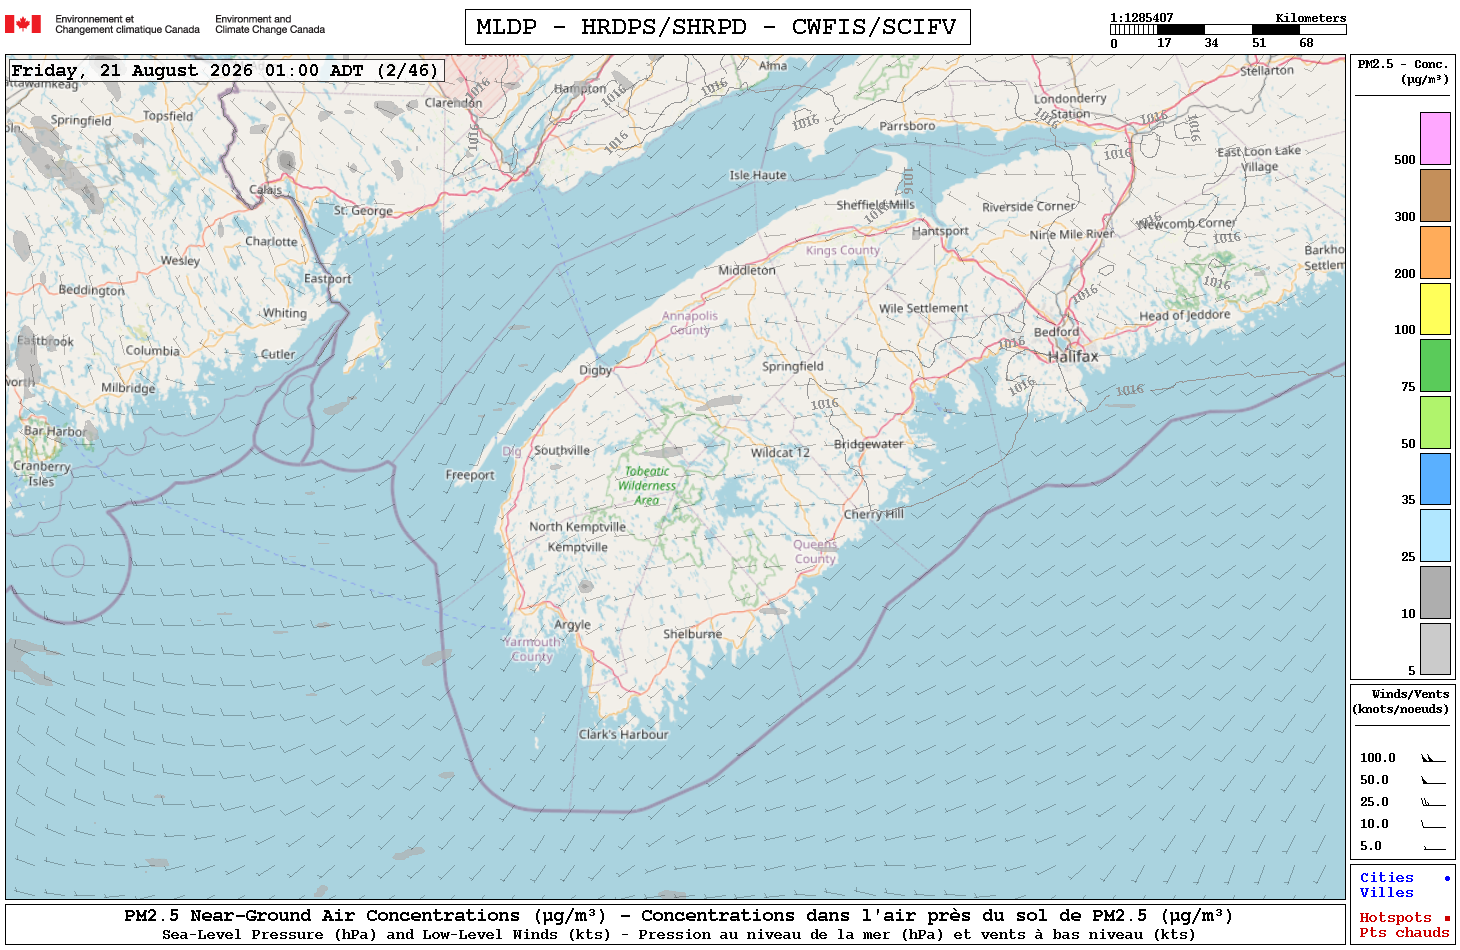
Task: Click the Winds/Vents legend title
Action: pyautogui.click(x=1401, y=701)
